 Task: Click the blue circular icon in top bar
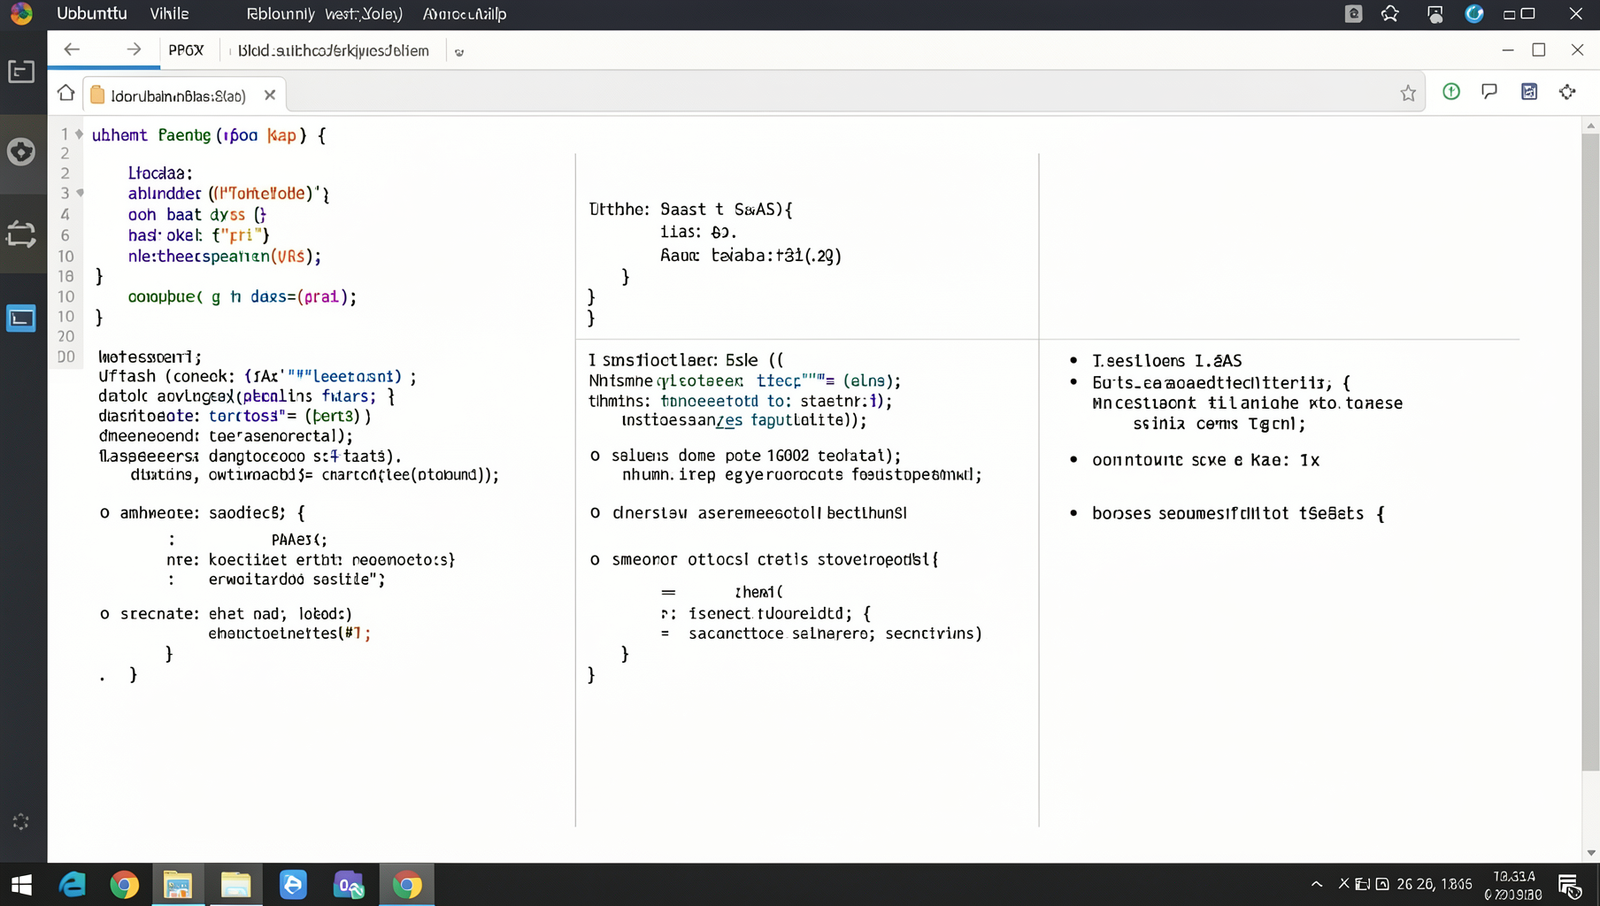[x=1474, y=13]
